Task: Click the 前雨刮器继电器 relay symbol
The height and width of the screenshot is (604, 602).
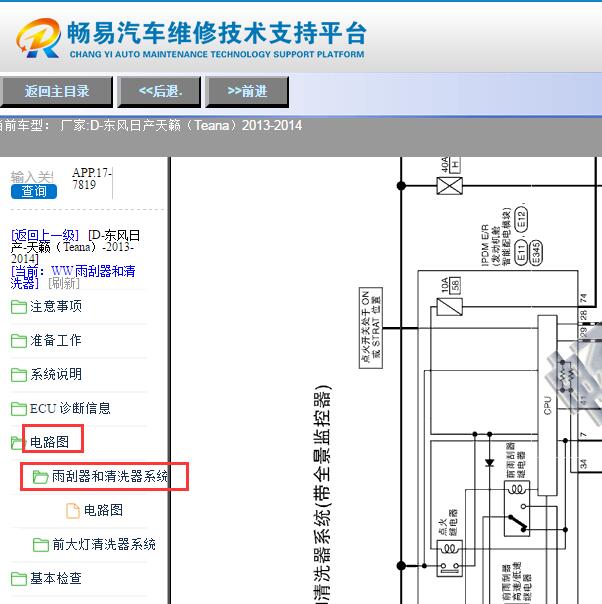Action: 517,508
